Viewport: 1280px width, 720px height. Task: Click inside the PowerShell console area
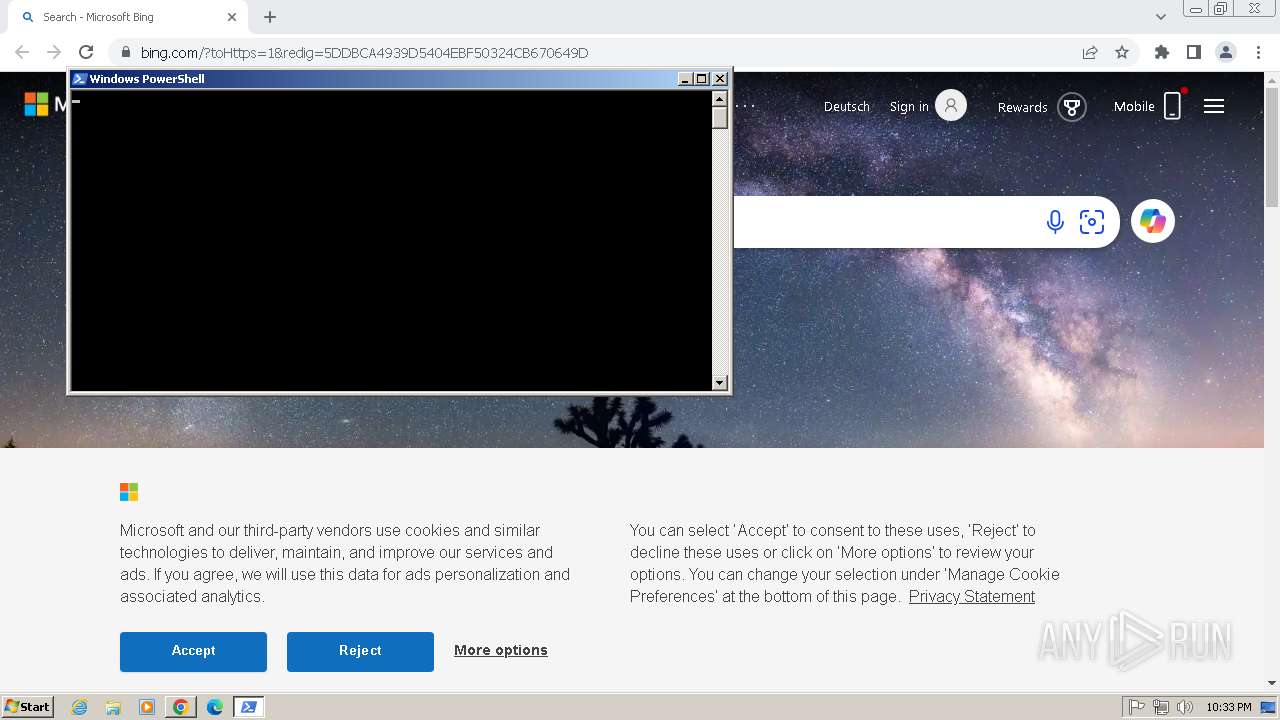[x=391, y=240]
